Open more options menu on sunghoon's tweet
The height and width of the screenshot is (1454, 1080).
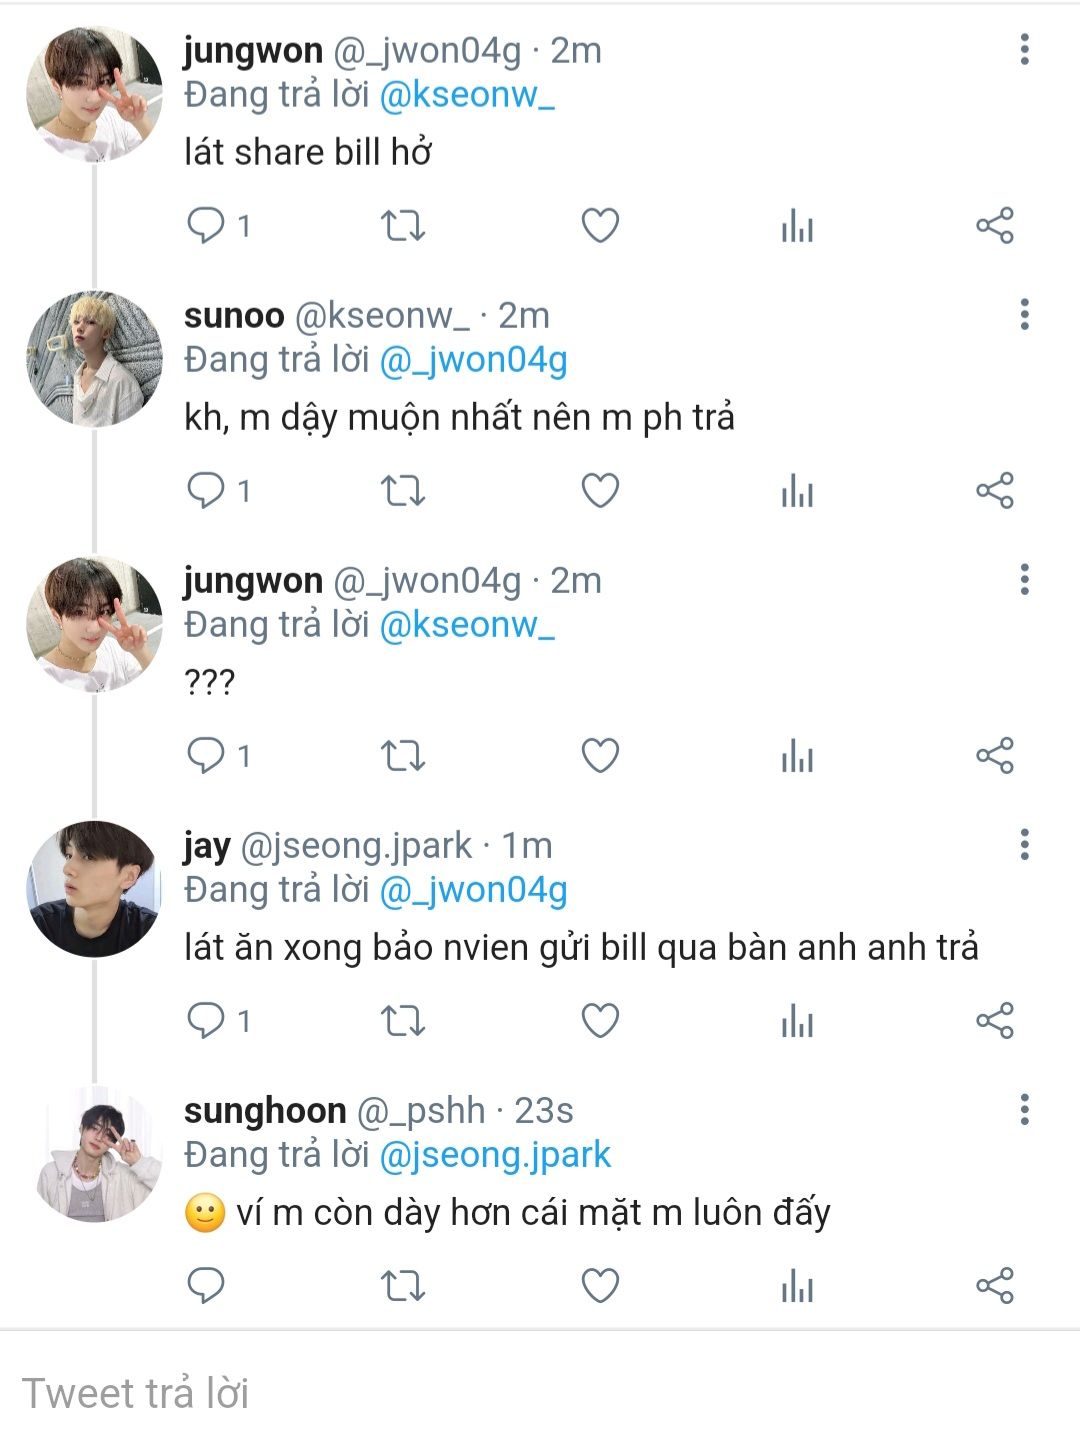1024,1110
